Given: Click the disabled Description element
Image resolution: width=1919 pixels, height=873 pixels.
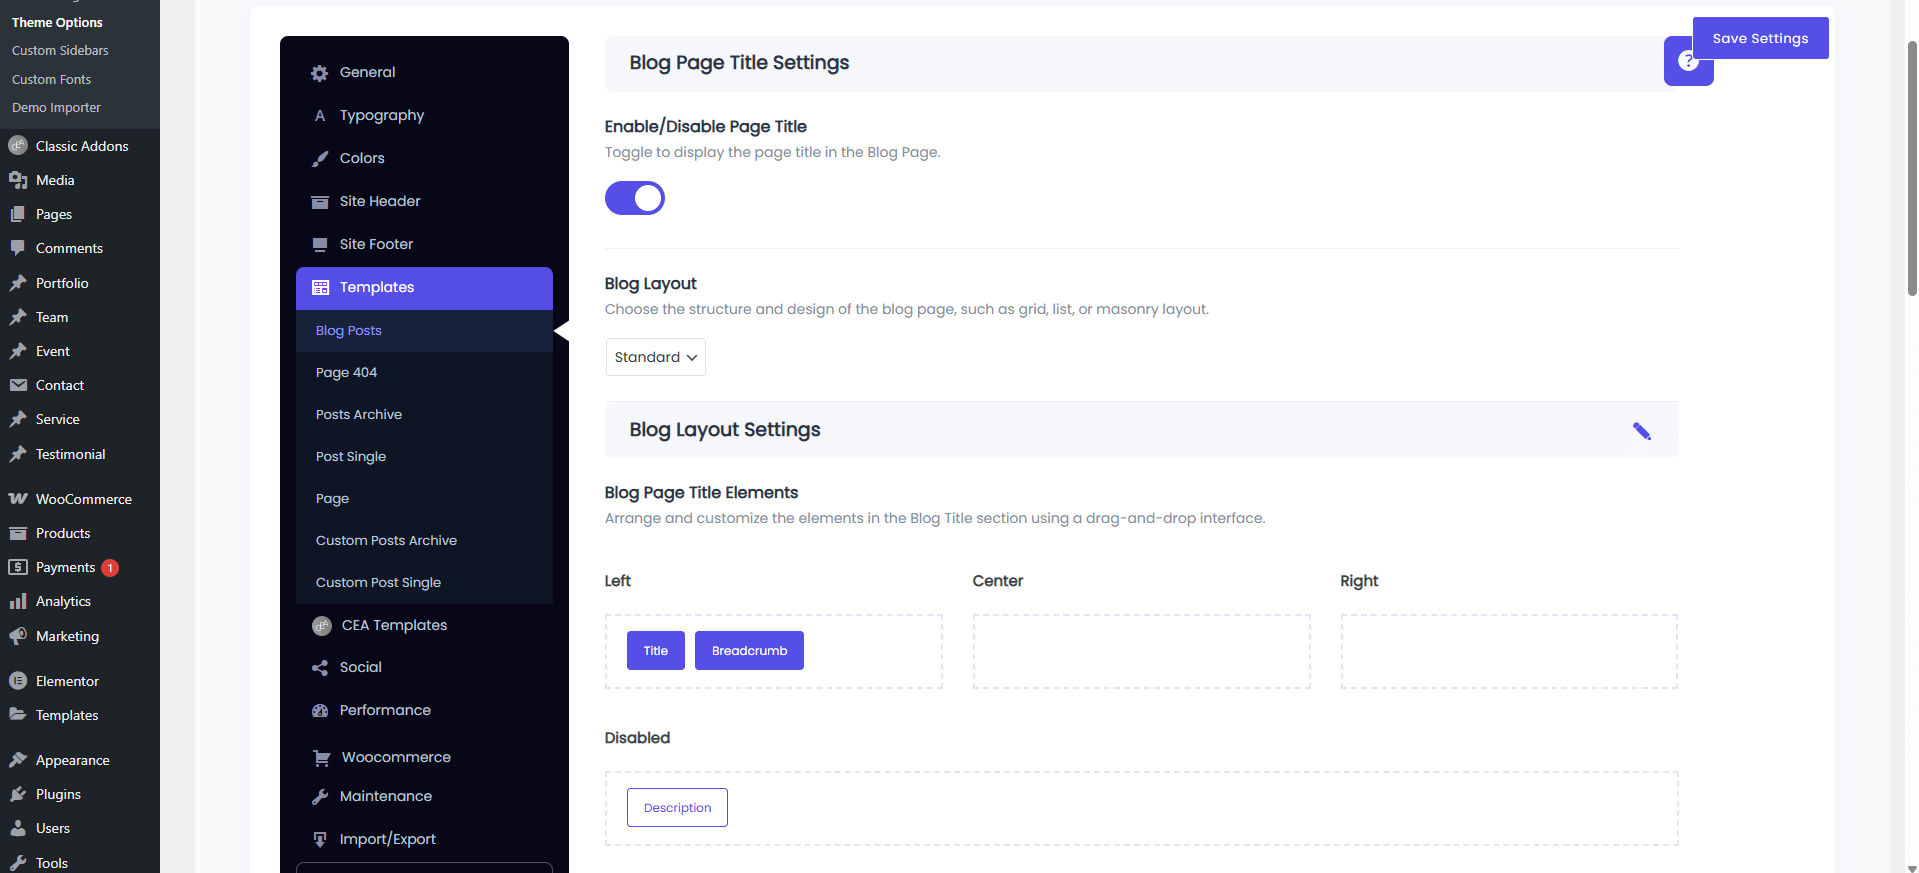Looking at the screenshot, I should (x=677, y=808).
